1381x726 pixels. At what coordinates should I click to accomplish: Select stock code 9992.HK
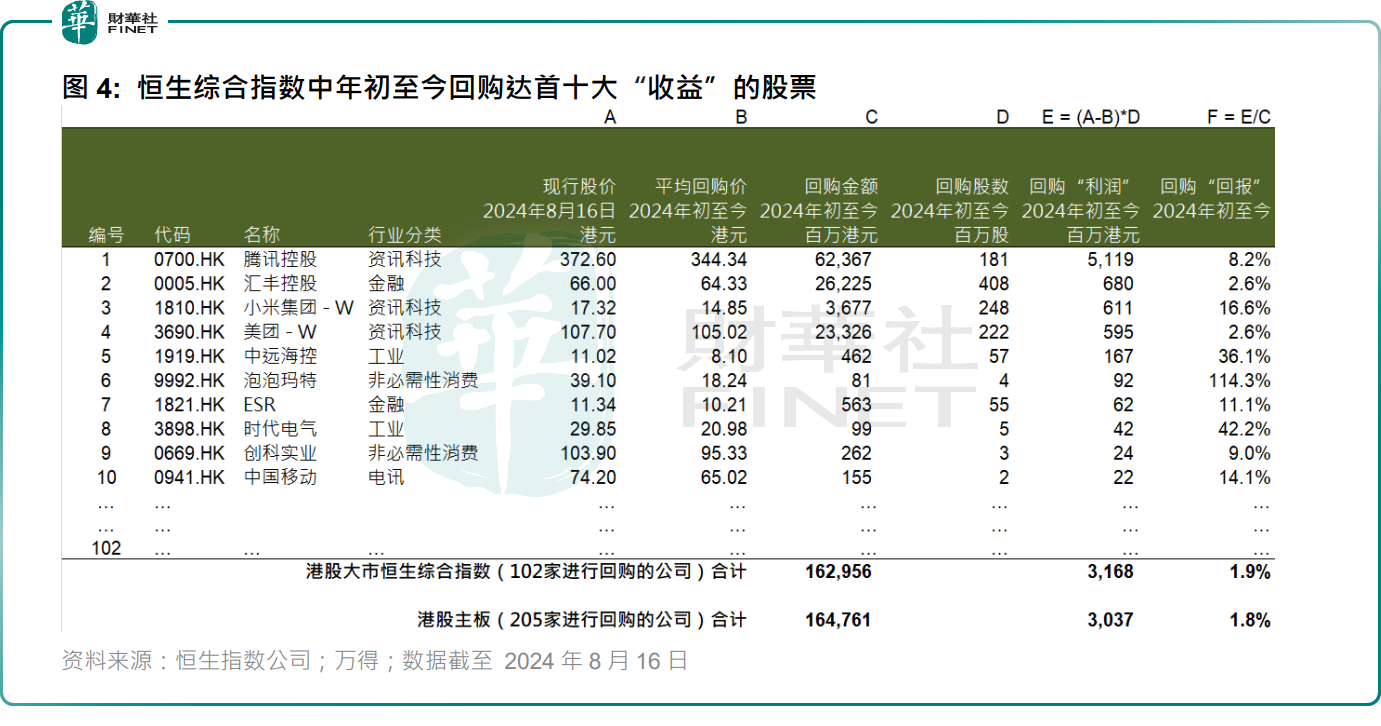pos(190,380)
